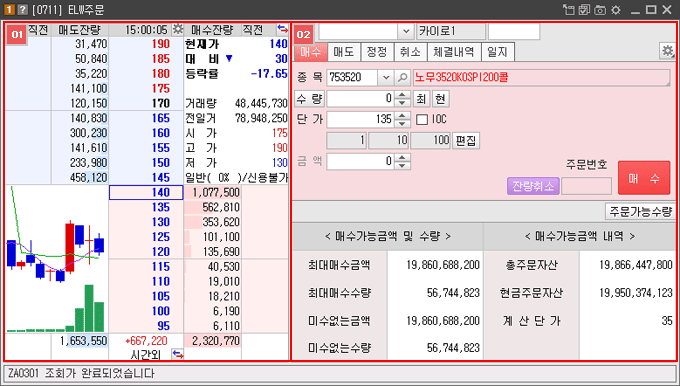Click the checked stacked-windows title bar icon
This screenshot has width=680, height=386.
(x=584, y=10)
